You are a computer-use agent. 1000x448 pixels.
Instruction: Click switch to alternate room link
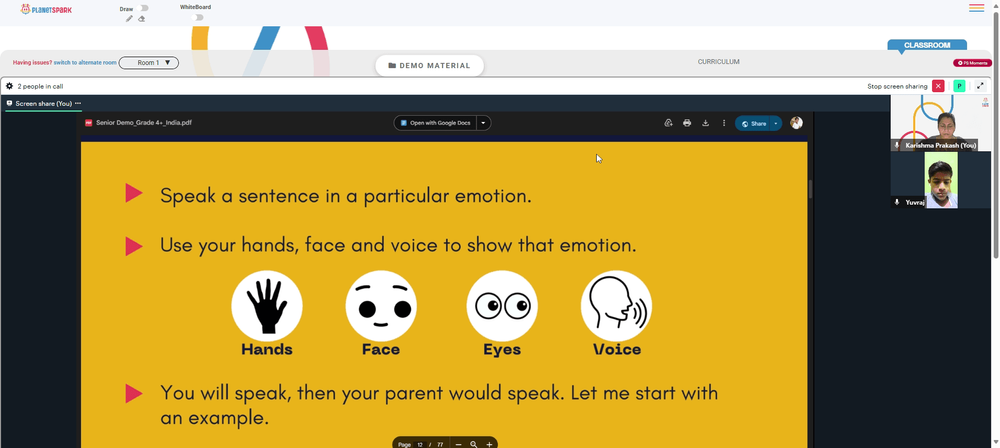coord(85,63)
